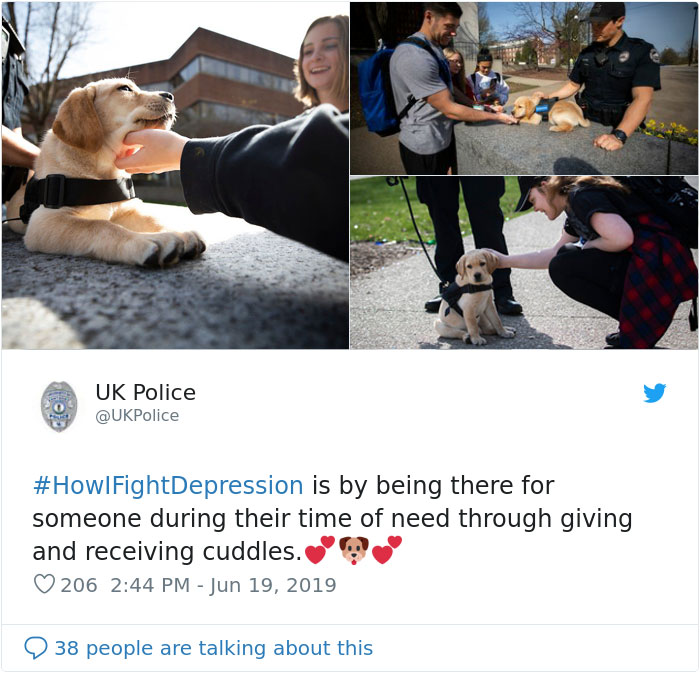The width and height of the screenshot is (700, 673).
Task: Open the large puppy chin-scratch photo
Action: [x=175, y=175]
